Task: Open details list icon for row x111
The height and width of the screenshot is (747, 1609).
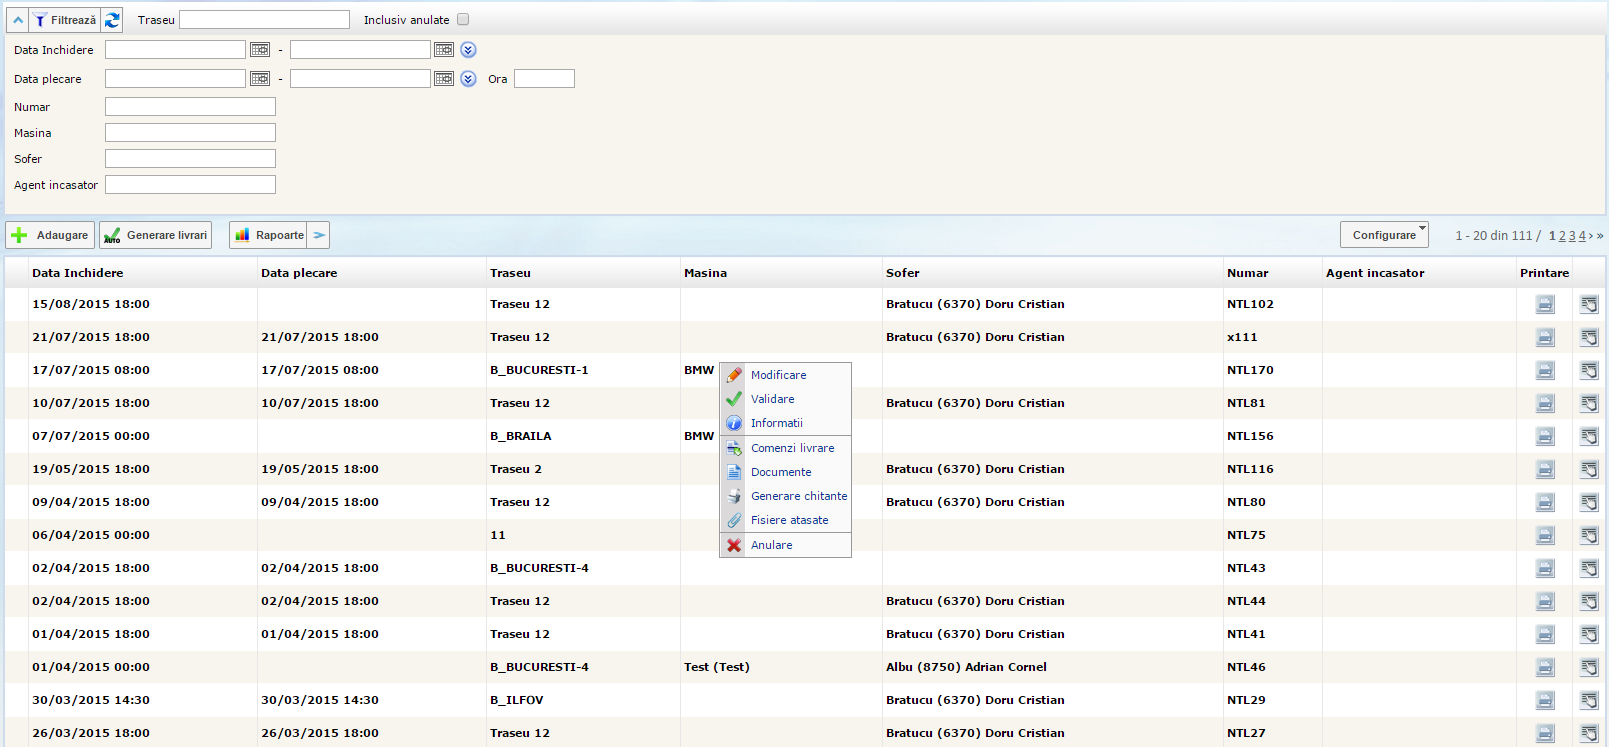Action: click(x=1589, y=338)
